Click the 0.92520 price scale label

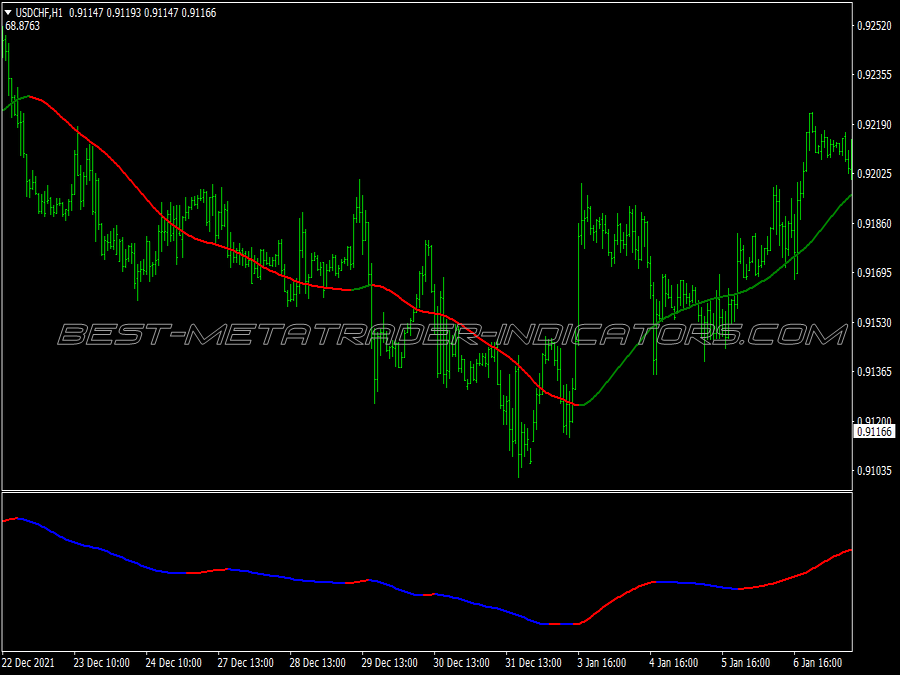point(875,26)
